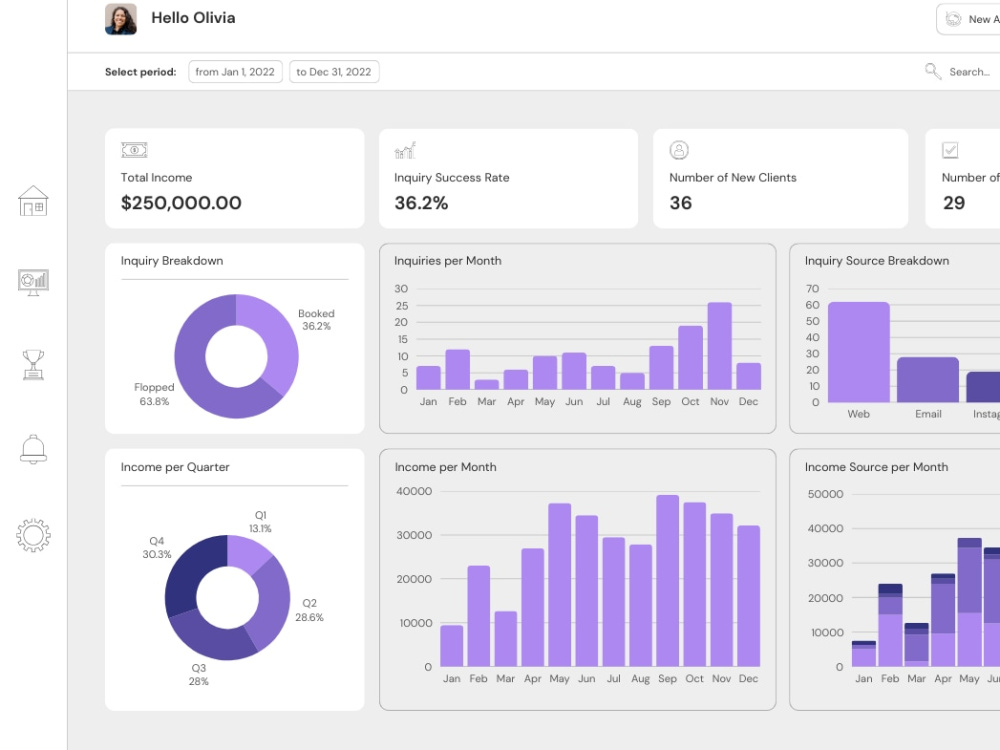Click the 'Inquiries per Month' chart title
Screen dimensions: 1000x750
coord(448,261)
